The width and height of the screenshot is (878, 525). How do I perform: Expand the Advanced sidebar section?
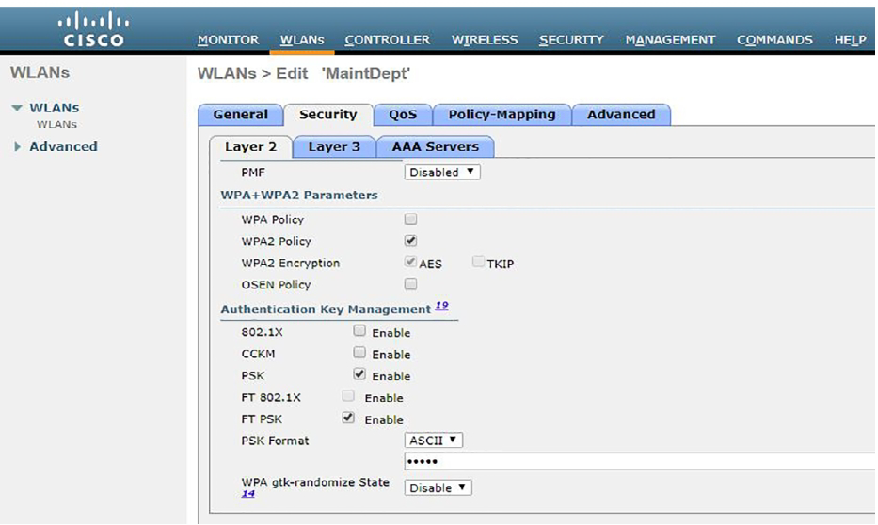click(17, 147)
